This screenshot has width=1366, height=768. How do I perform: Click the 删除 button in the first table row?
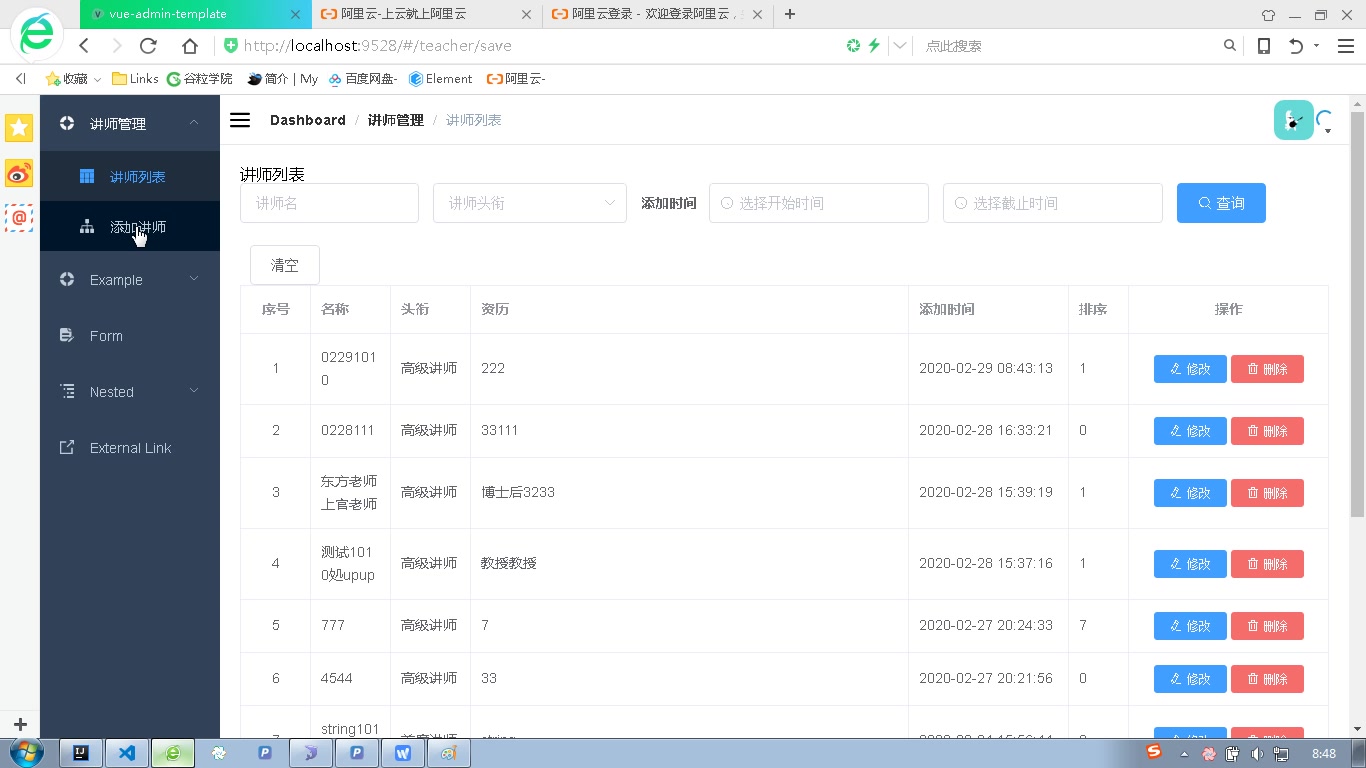click(1267, 368)
